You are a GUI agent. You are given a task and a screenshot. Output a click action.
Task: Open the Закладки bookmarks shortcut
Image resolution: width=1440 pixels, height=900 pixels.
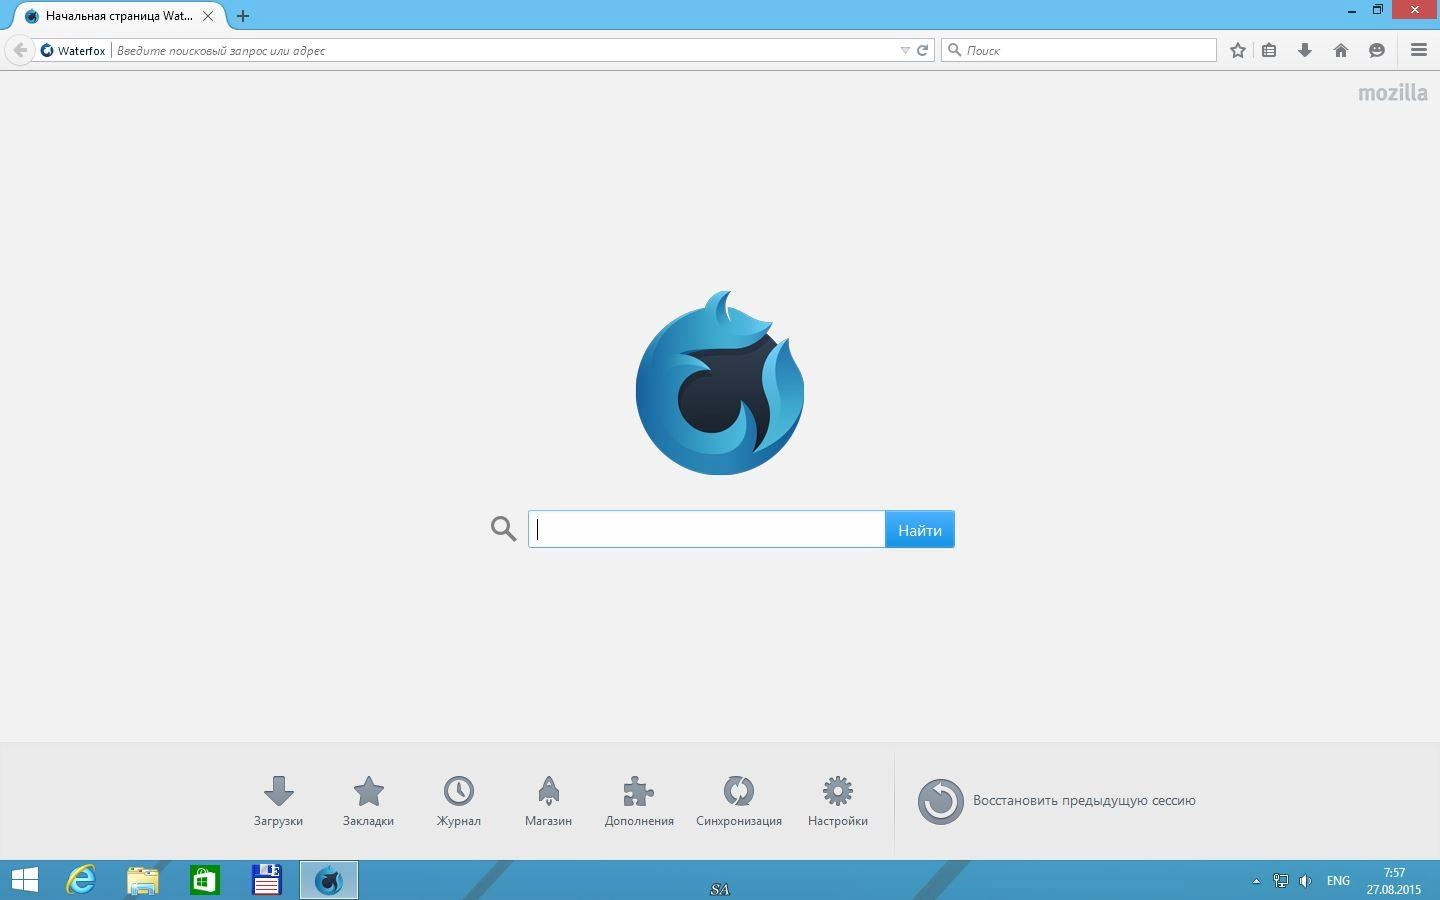[368, 801]
